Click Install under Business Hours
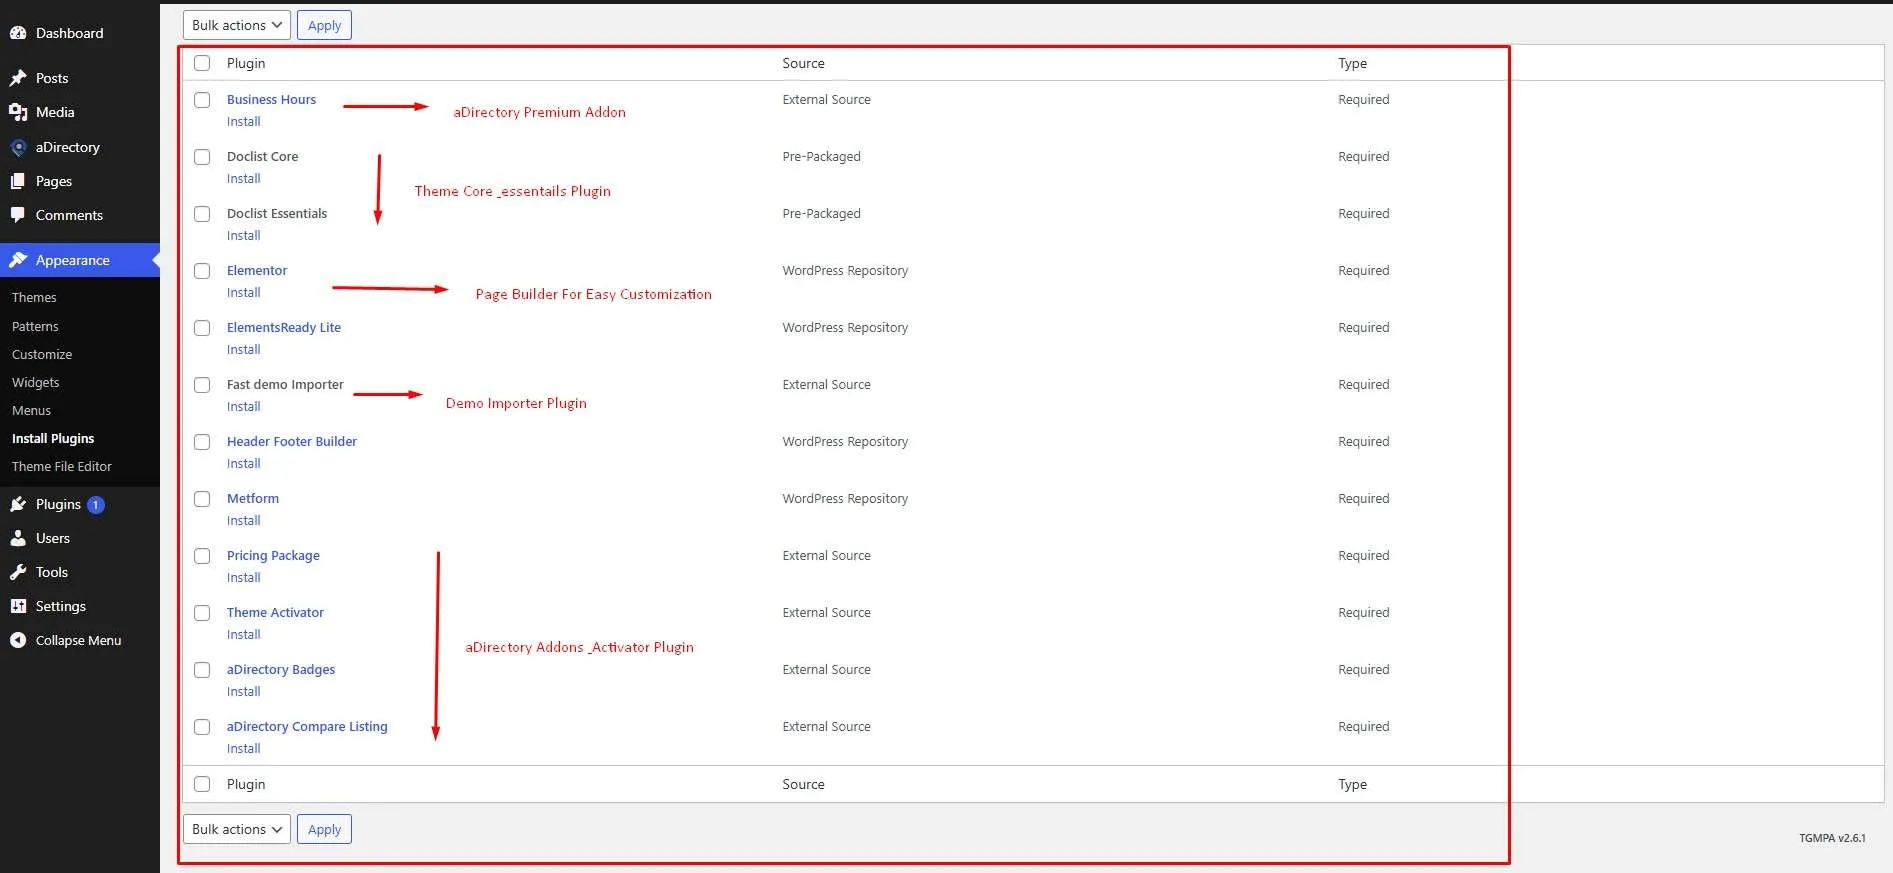Image resolution: width=1893 pixels, height=873 pixels. tap(243, 121)
